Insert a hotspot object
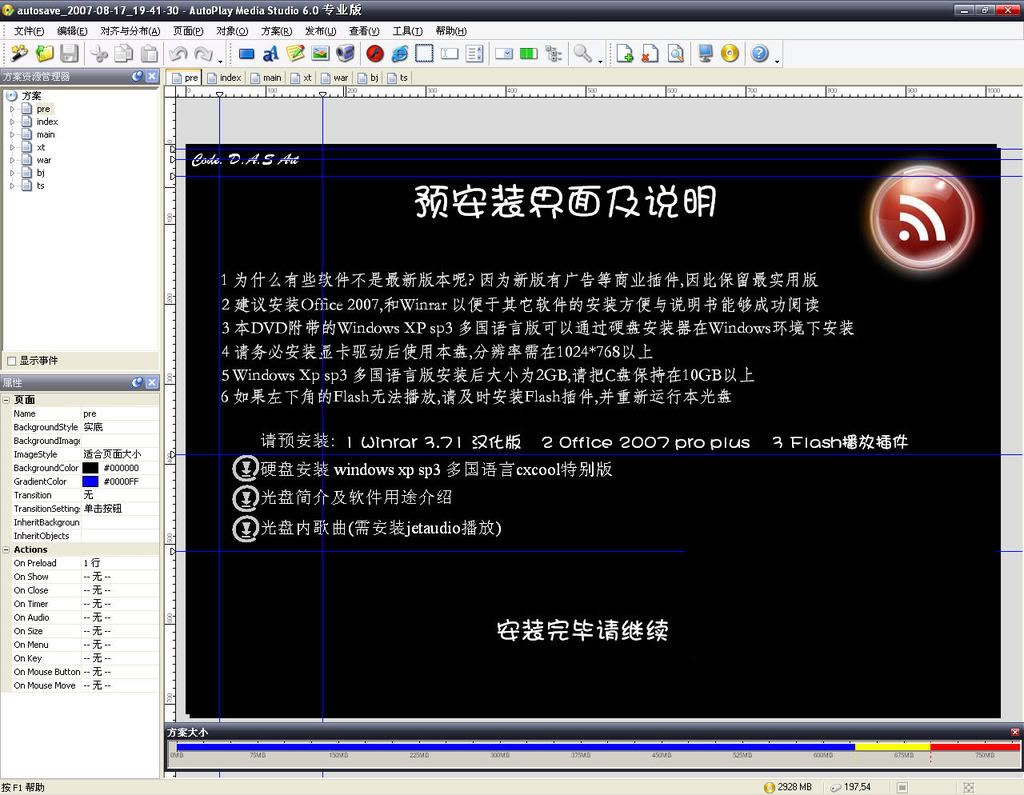The image size is (1024, 795). tap(424, 54)
